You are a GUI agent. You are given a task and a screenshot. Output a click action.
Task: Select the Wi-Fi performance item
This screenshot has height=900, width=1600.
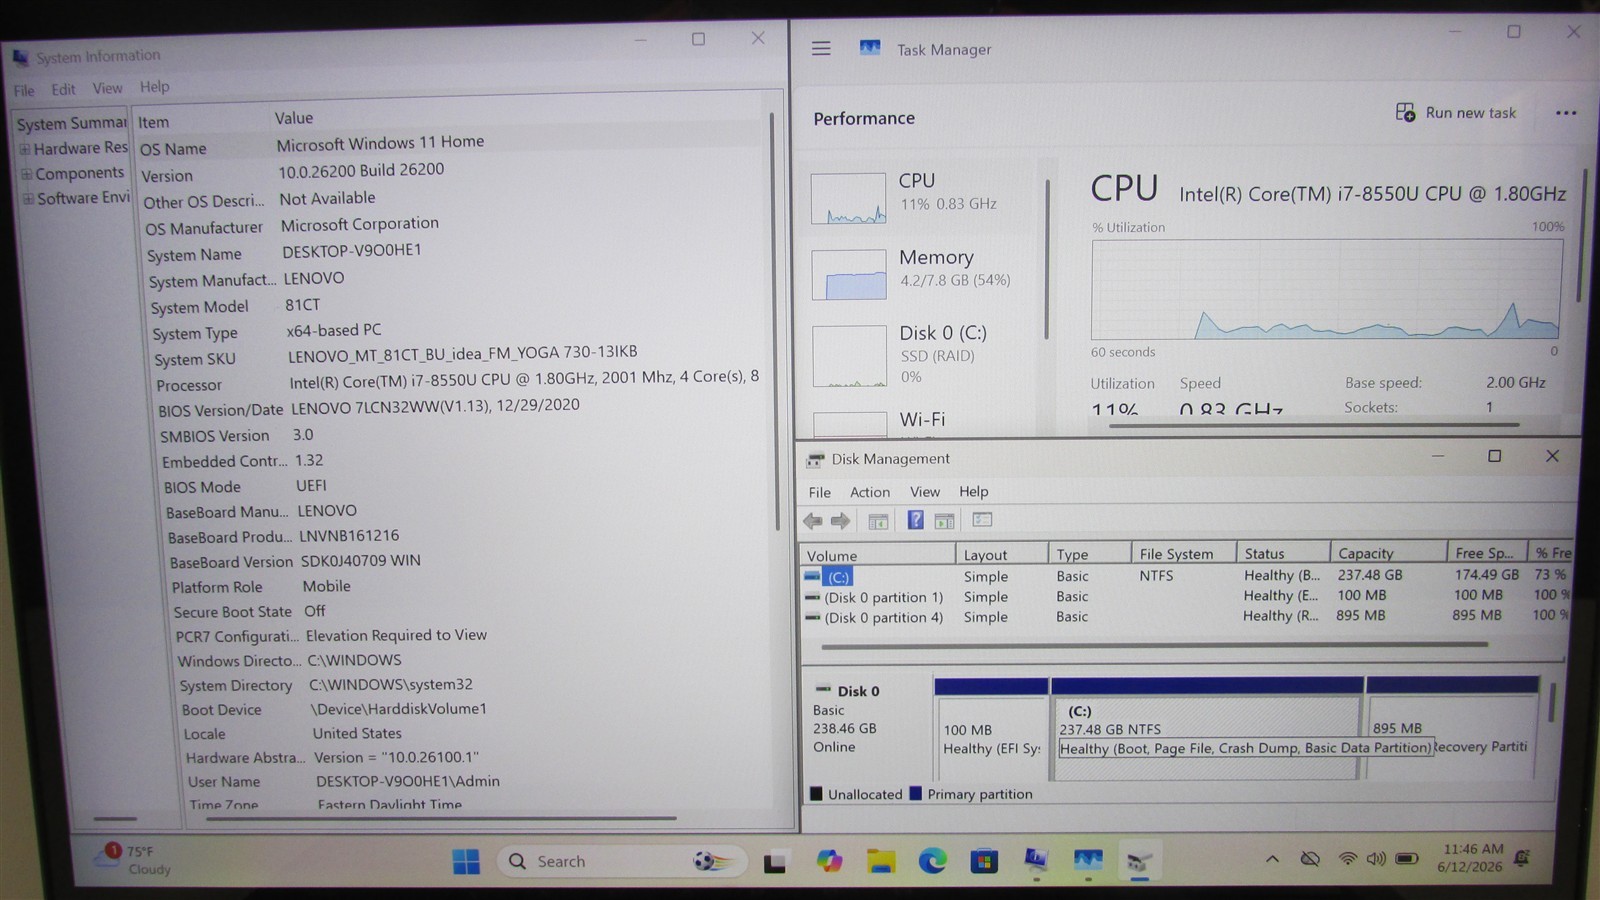pyautogui.click(x=920, y=422)
